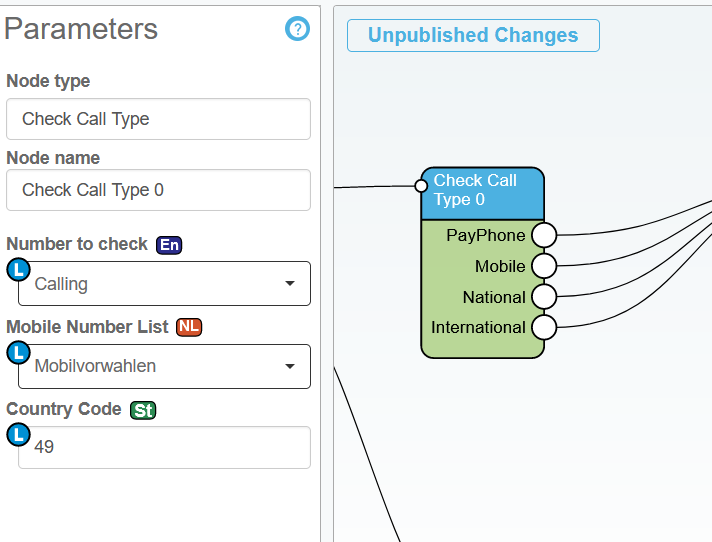The height and width of the screenshot is (542, 712).
Task: Click the node's input connector dot
Action: coord(421,185)
